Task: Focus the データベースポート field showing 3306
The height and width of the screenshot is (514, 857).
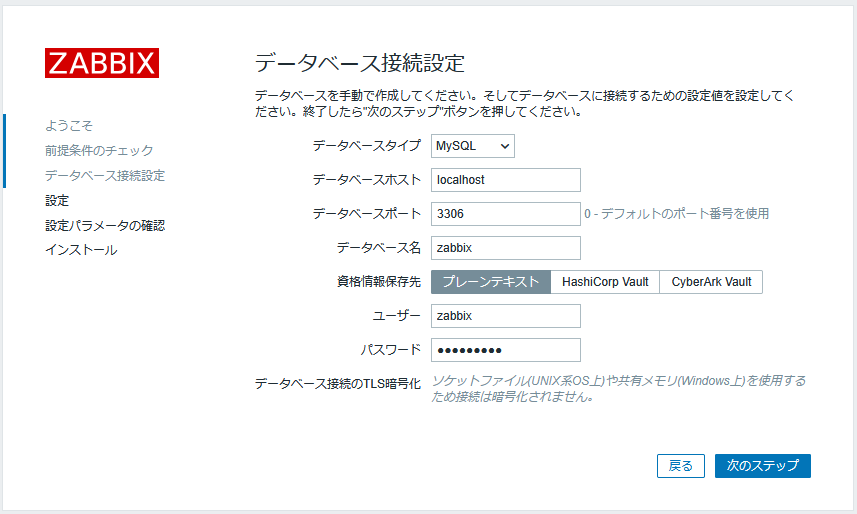Action: point(506,214)
